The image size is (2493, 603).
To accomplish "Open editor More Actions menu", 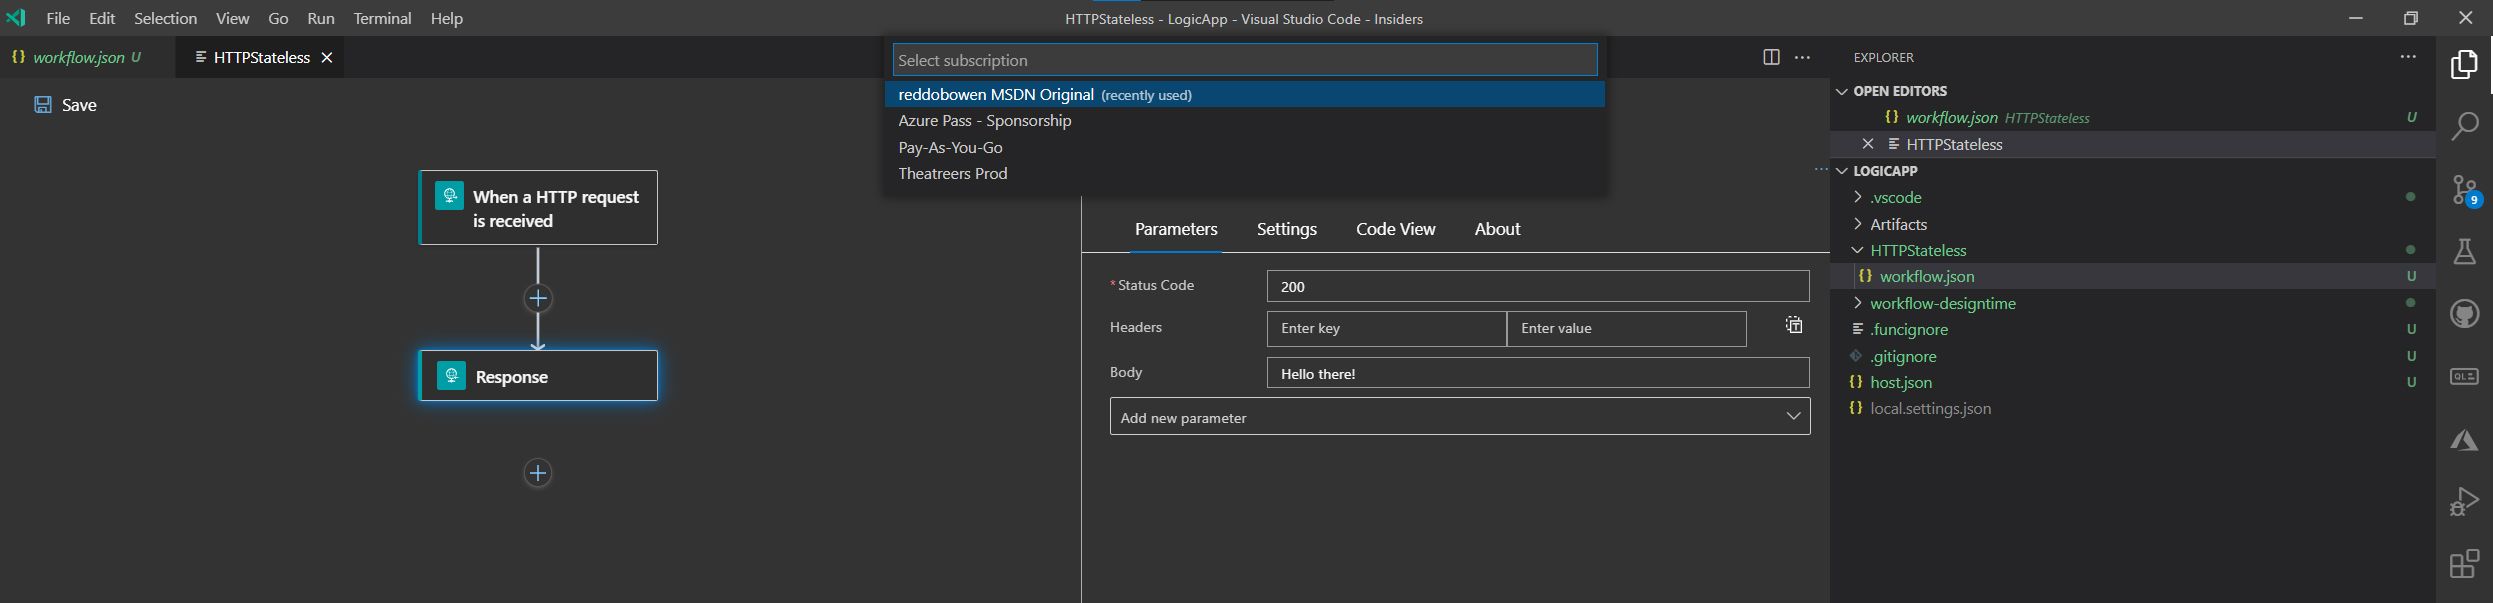I will (1802, 57).
